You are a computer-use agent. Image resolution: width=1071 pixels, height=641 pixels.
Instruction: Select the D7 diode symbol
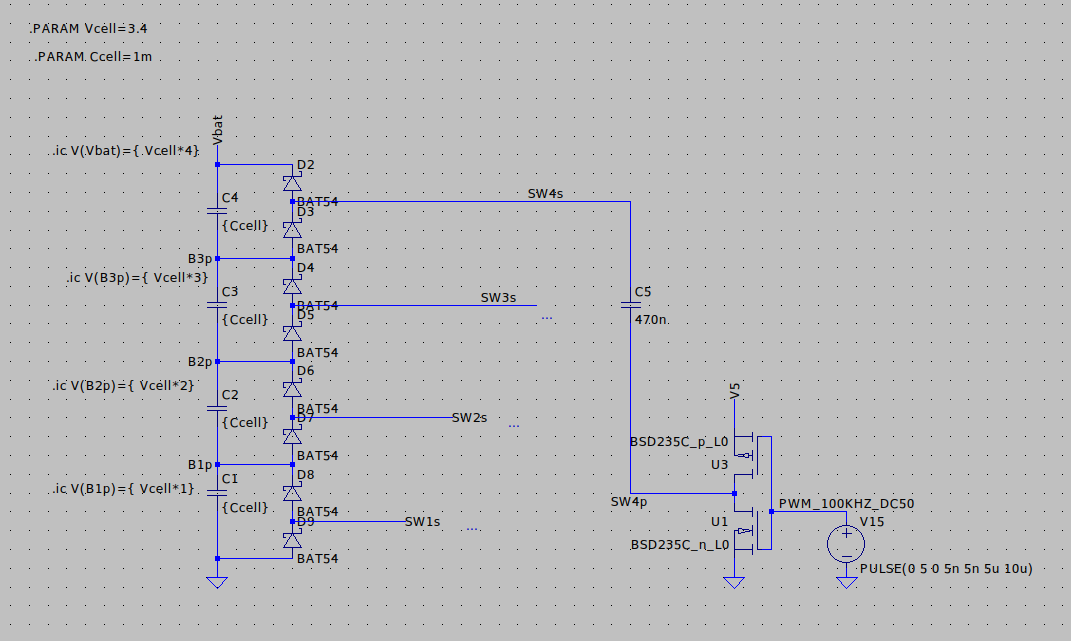click(x=292, y=436)
